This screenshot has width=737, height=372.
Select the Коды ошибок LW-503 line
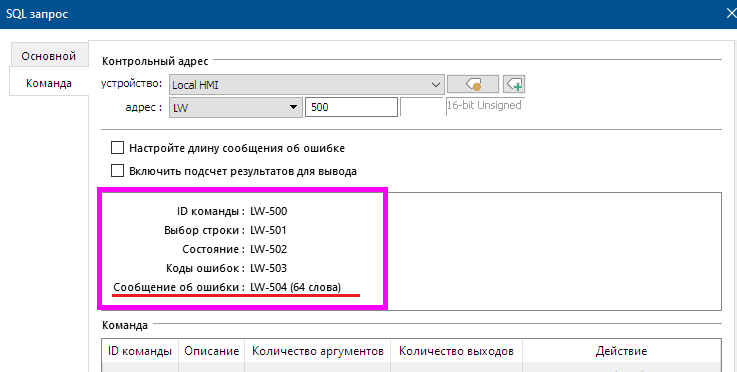tap(226, 268)
